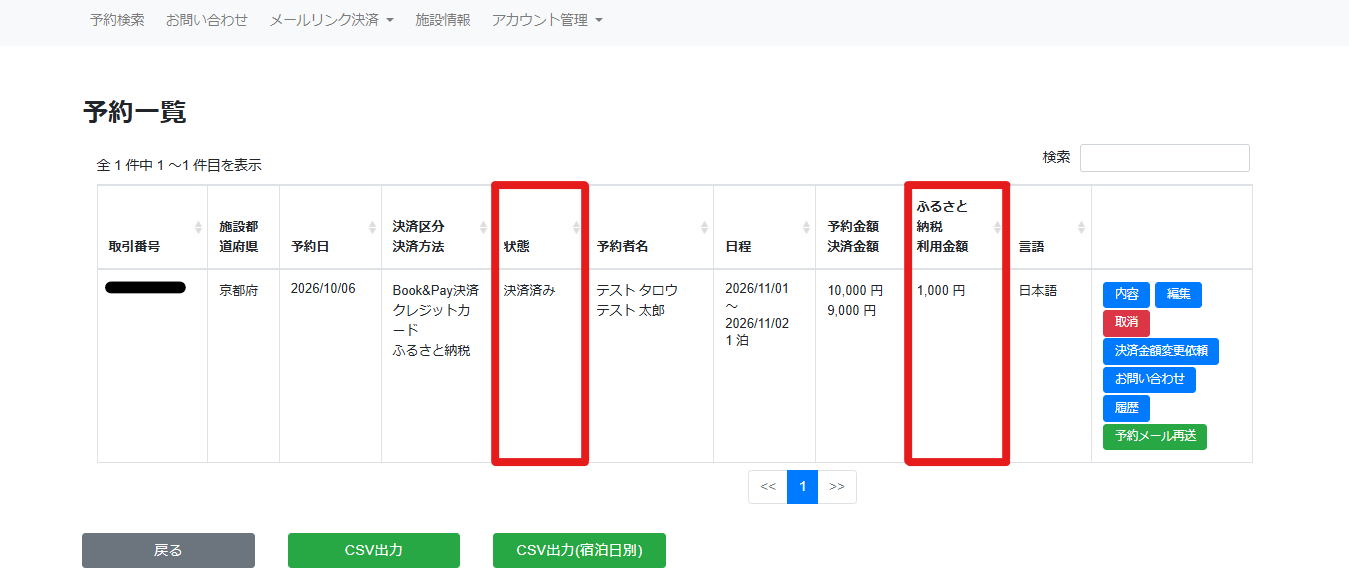The width and height of the screenshot is (1349, 584).
Task: View the reservation 履歴 history
Action: (x=1127, y=408)
